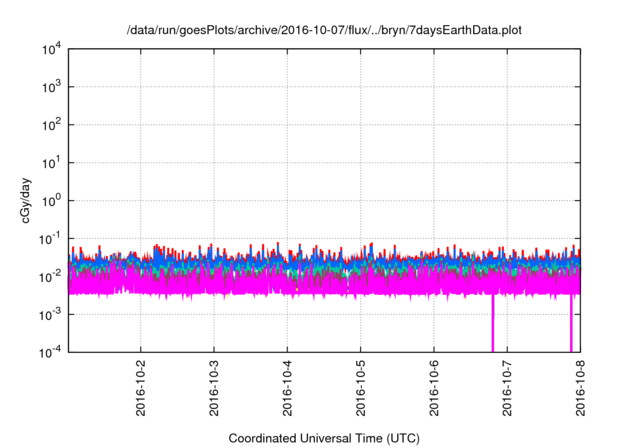Image resolution: width=640 pixels, height=448 pixels.
Task: Click the Coordinated Universal Time (UTC) axis label
Action: click(324, 438)
